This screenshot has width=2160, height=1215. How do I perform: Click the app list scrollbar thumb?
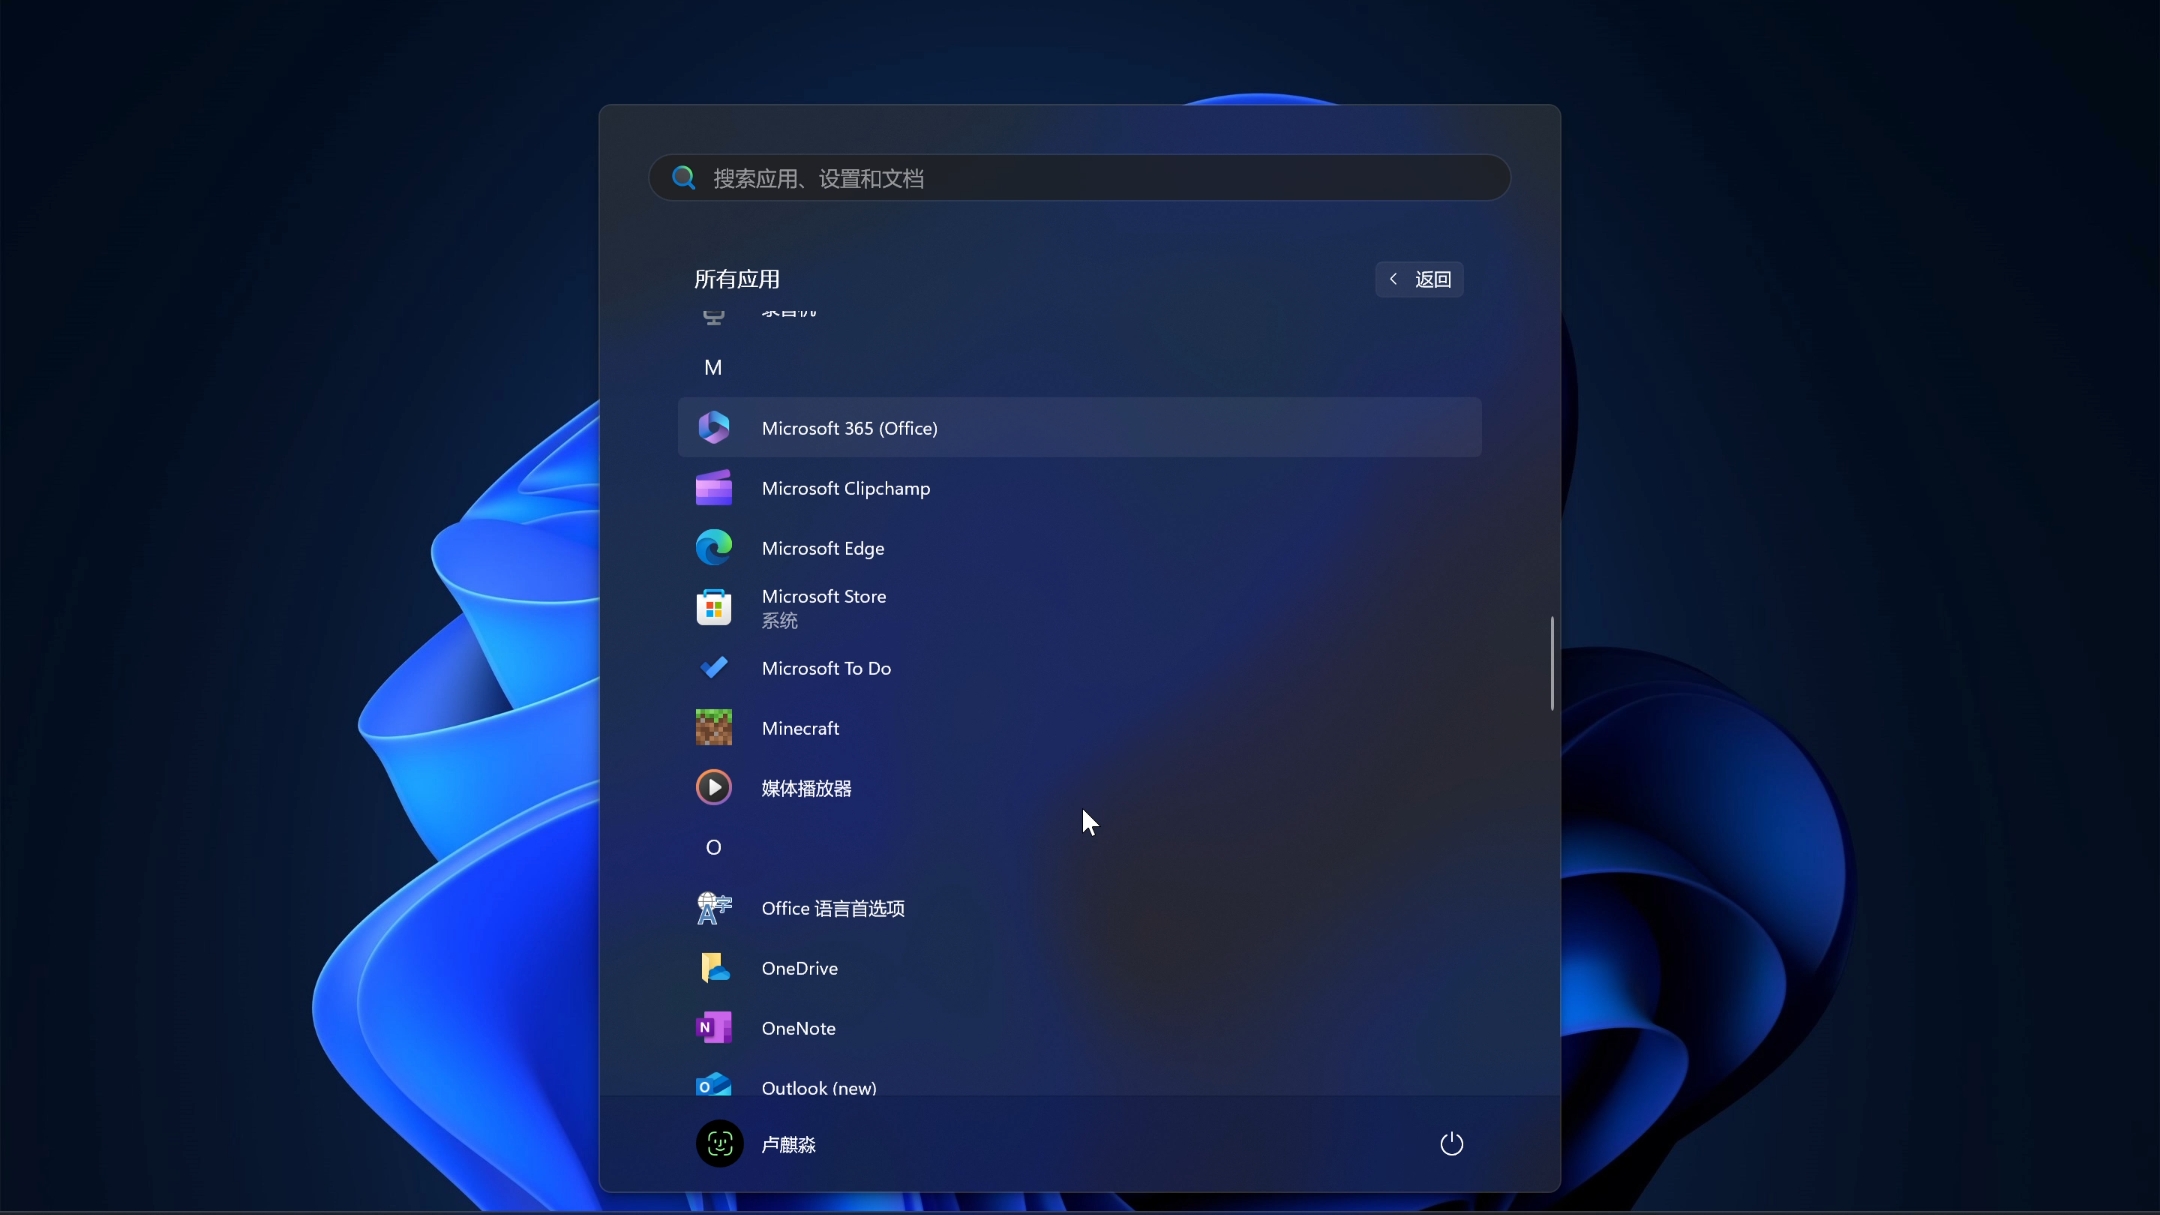click(1552, 664)
